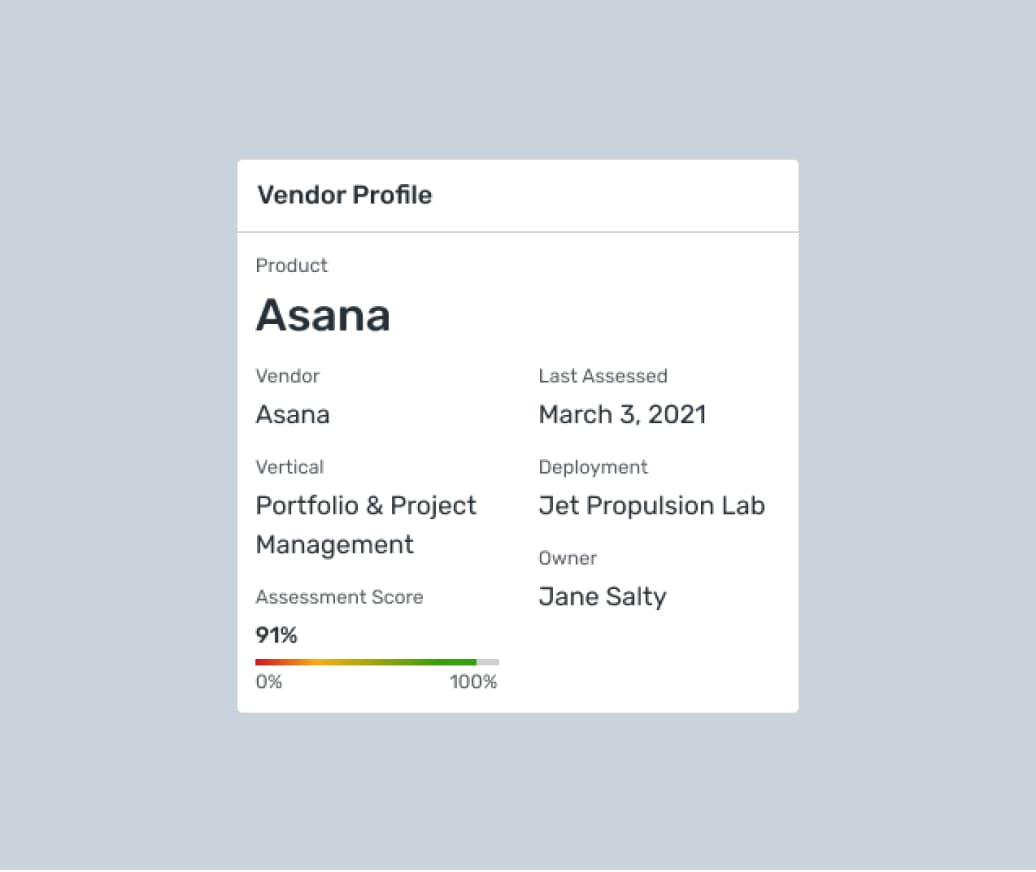Click the Last Assessed label
The image size is (1036, 872).
click(602, 376)
